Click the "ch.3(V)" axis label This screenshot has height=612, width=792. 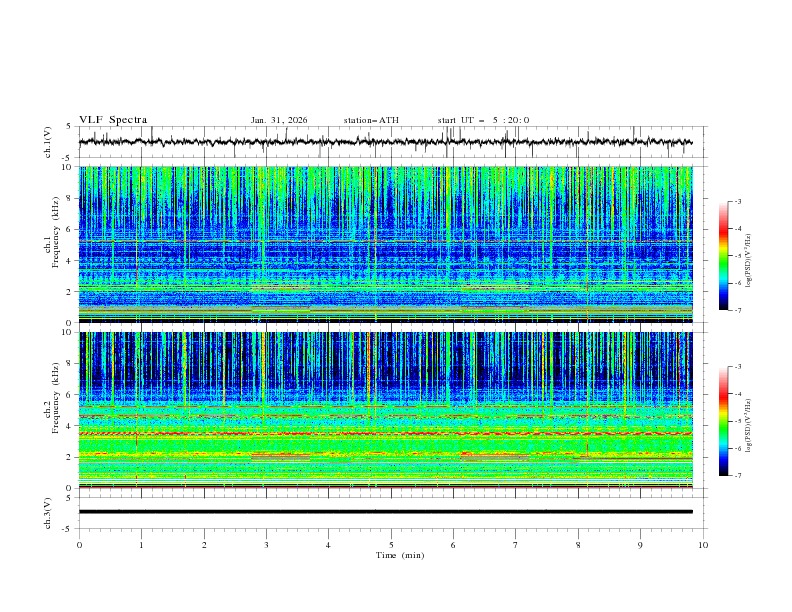[48, 513]
